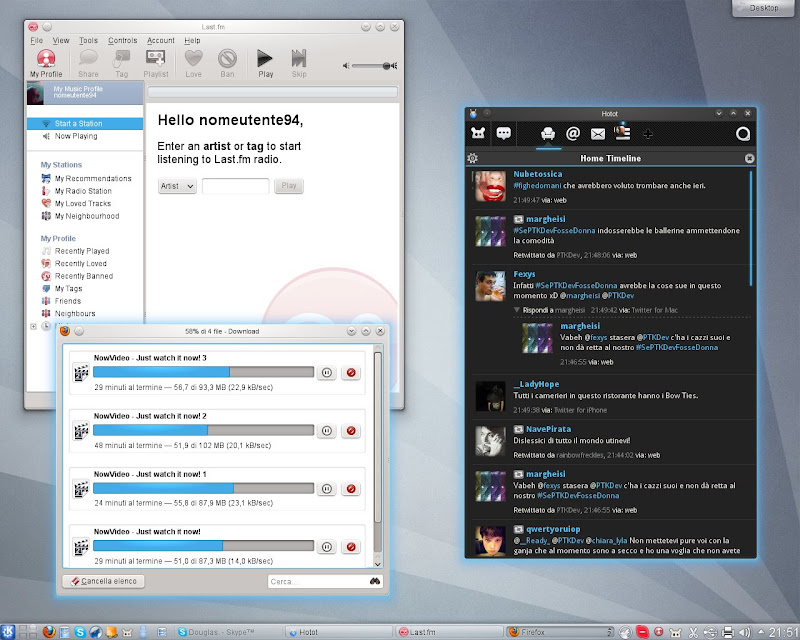
Task: Pause the 'Just watch it now! 2' download
Action: coord(326,430)
